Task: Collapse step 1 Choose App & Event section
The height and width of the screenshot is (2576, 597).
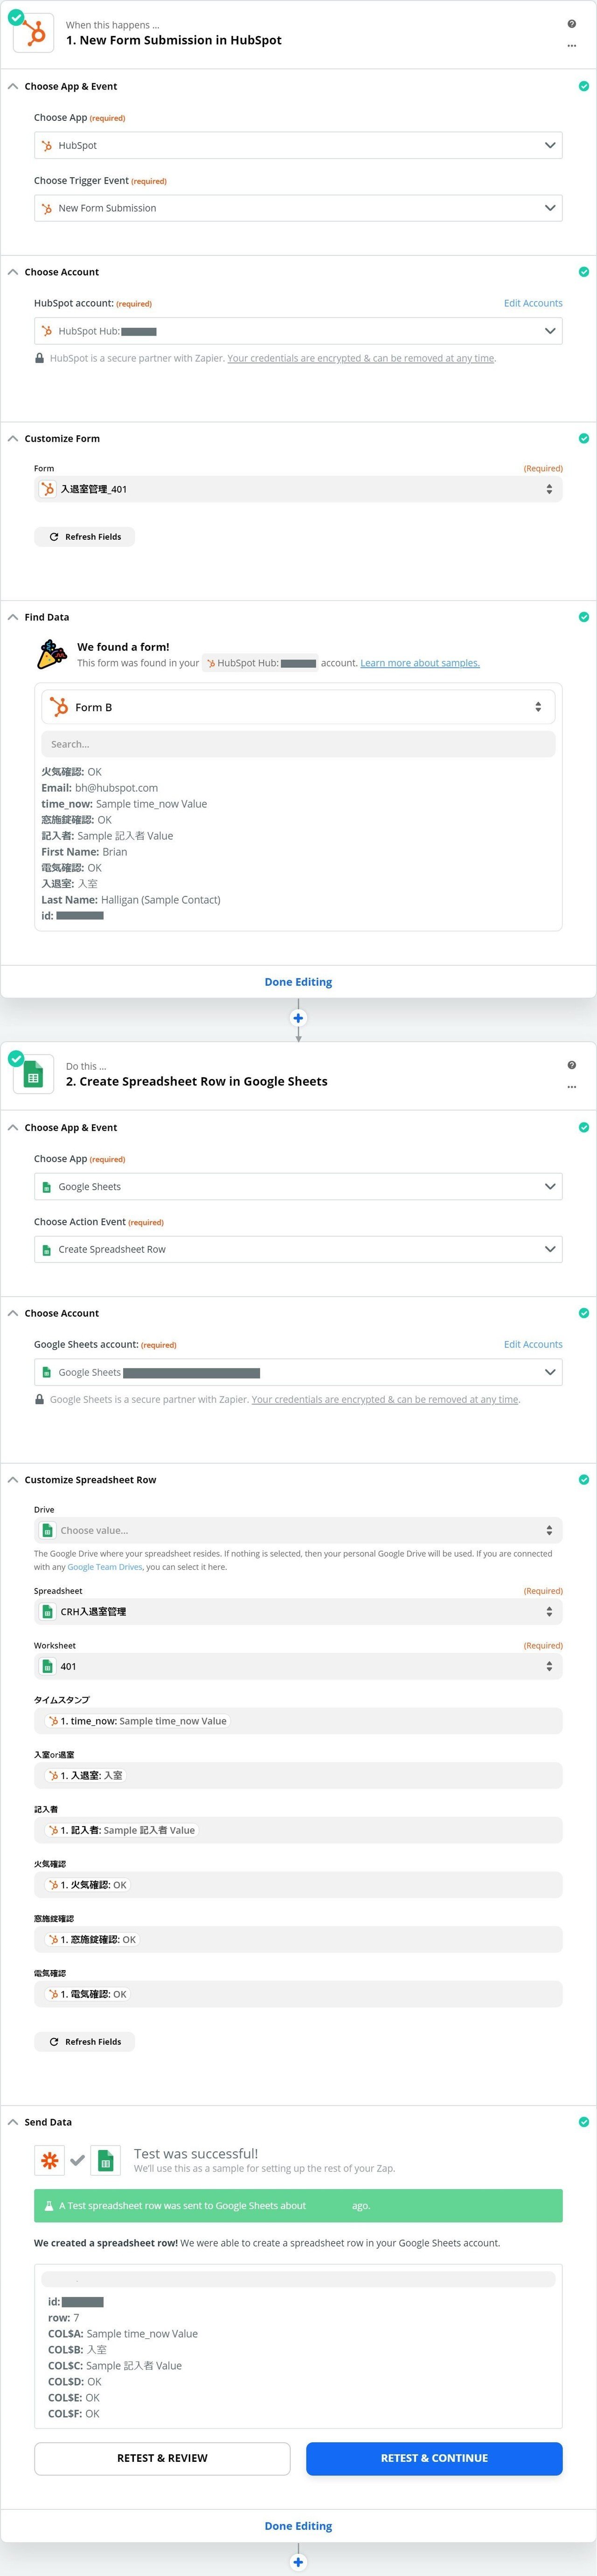Action: pos(13,86)
